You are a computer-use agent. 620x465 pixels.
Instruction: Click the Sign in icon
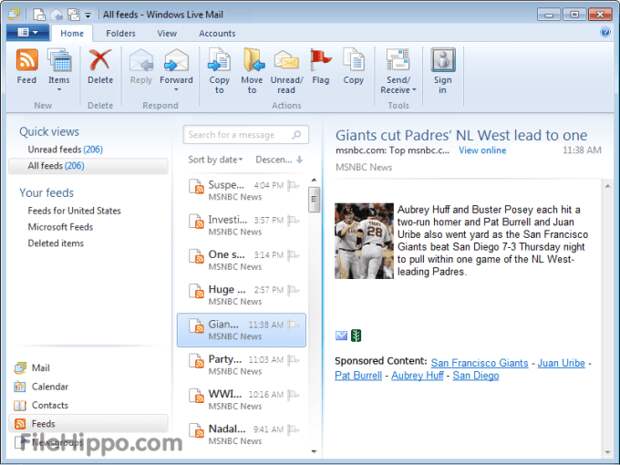pyautogui.click(x=443, y=60)
